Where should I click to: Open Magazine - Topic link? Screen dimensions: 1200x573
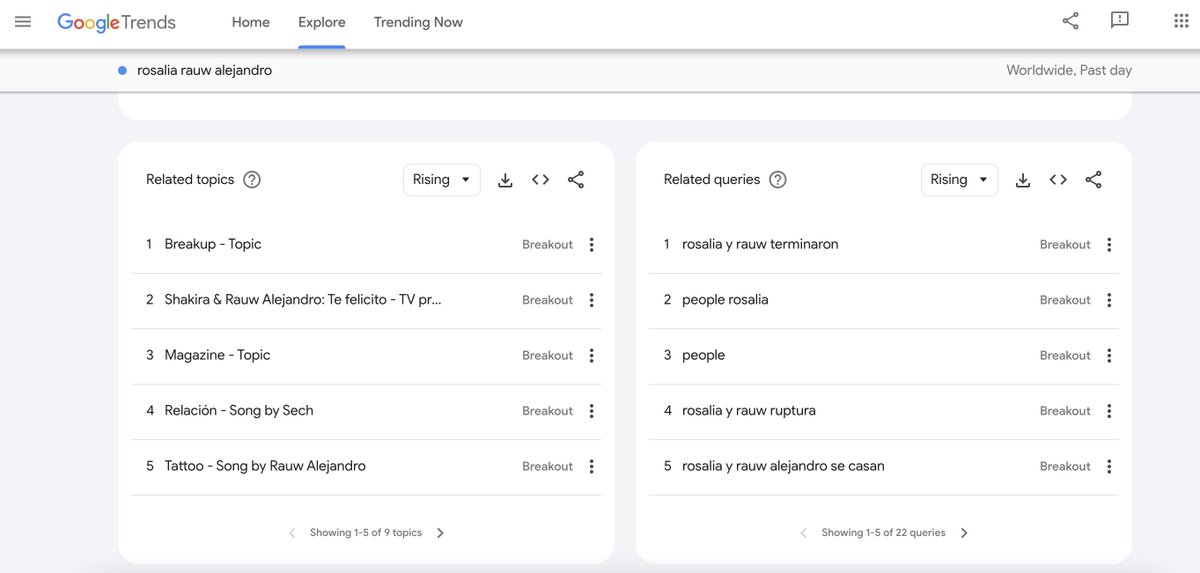point(217,355)
